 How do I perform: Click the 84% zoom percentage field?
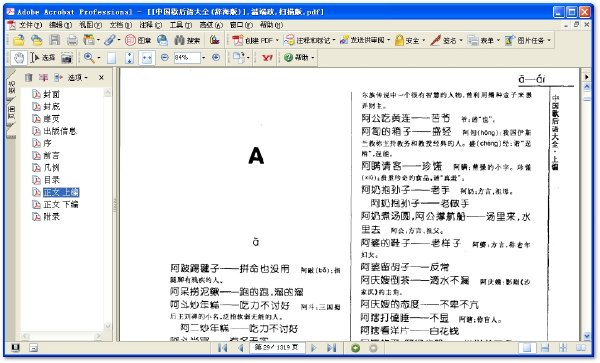[x=187, y=57]
